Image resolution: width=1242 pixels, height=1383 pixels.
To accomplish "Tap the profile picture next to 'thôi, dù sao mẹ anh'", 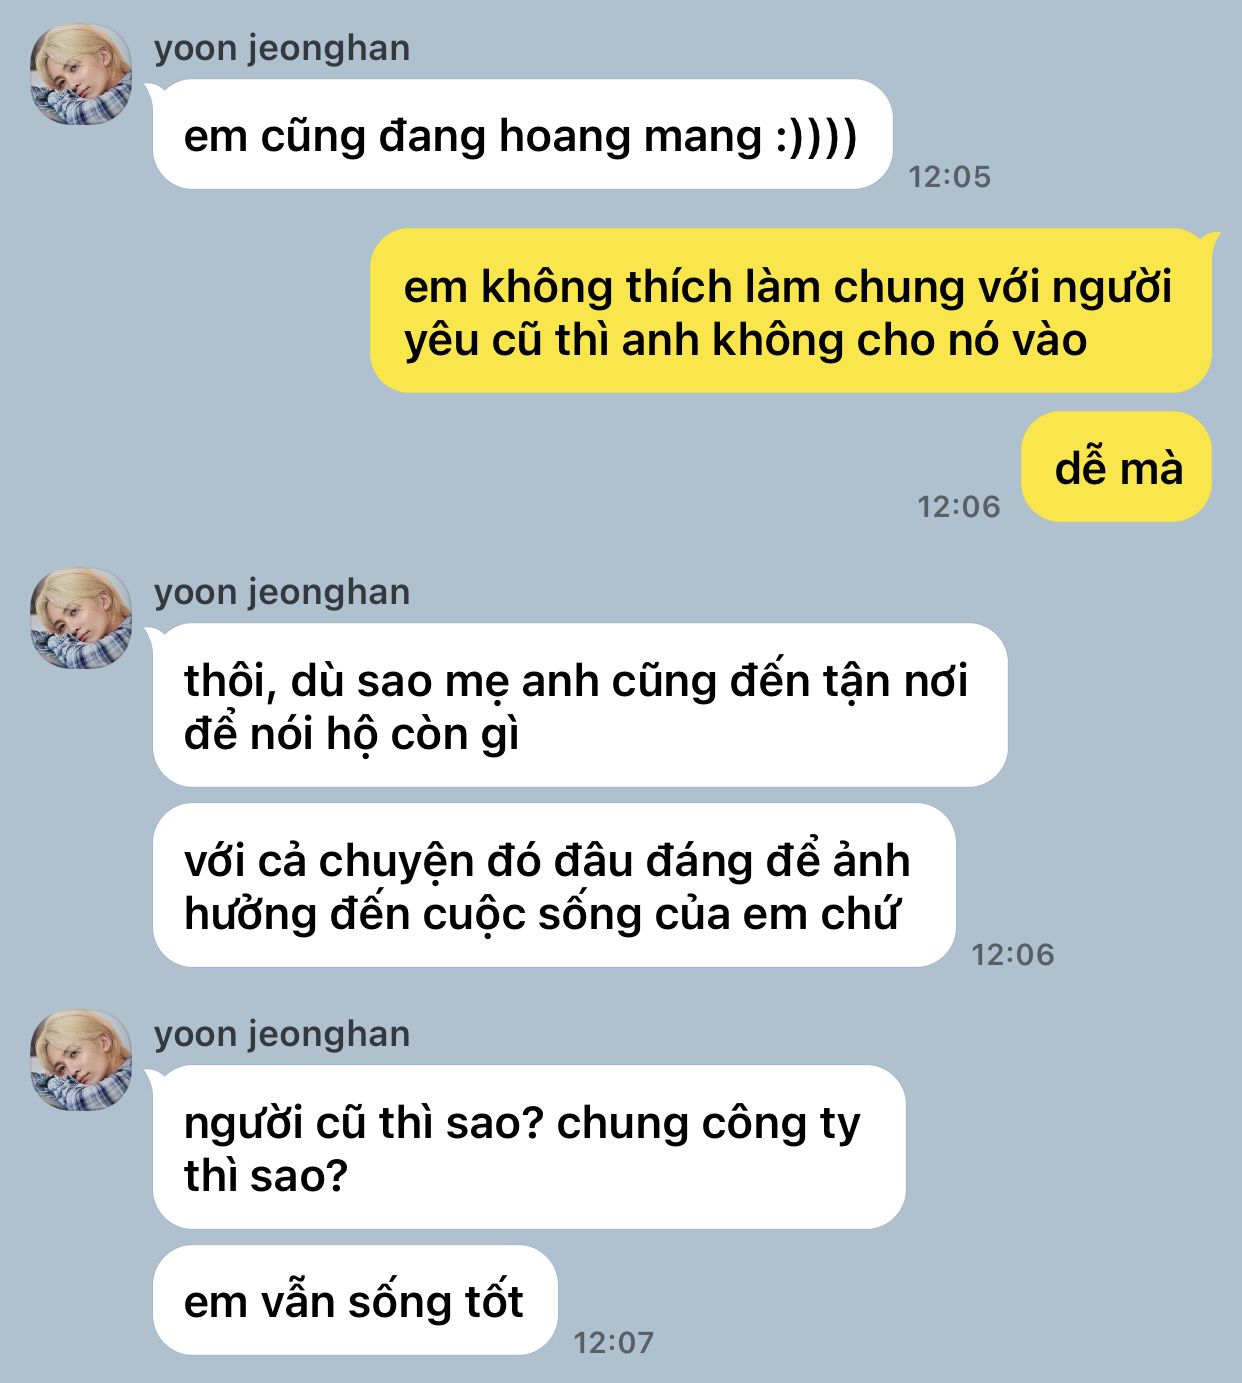I will click(x=81, y=619).
